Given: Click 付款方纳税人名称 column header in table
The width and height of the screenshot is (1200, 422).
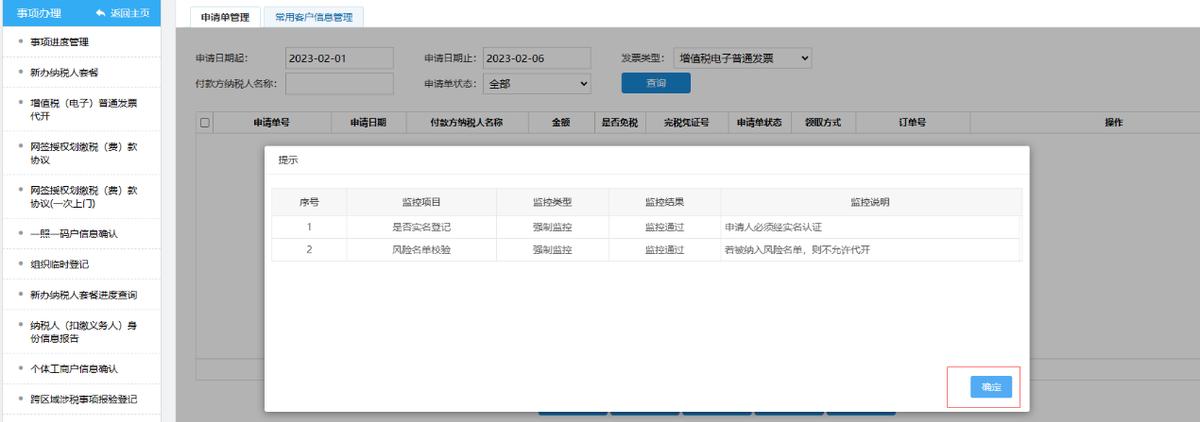Looking at the screenshot, I should 465,122.
